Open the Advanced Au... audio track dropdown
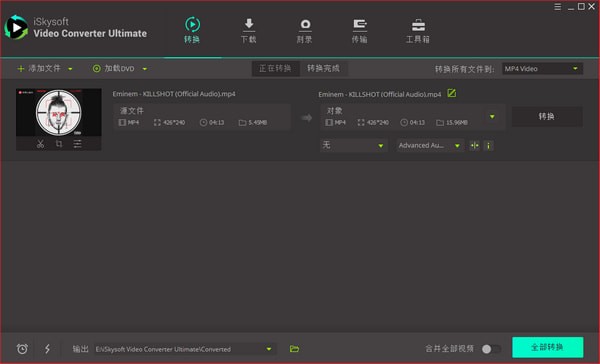This screenshot has width=600, height=364. pyautogui.click(x=430, y=145)
